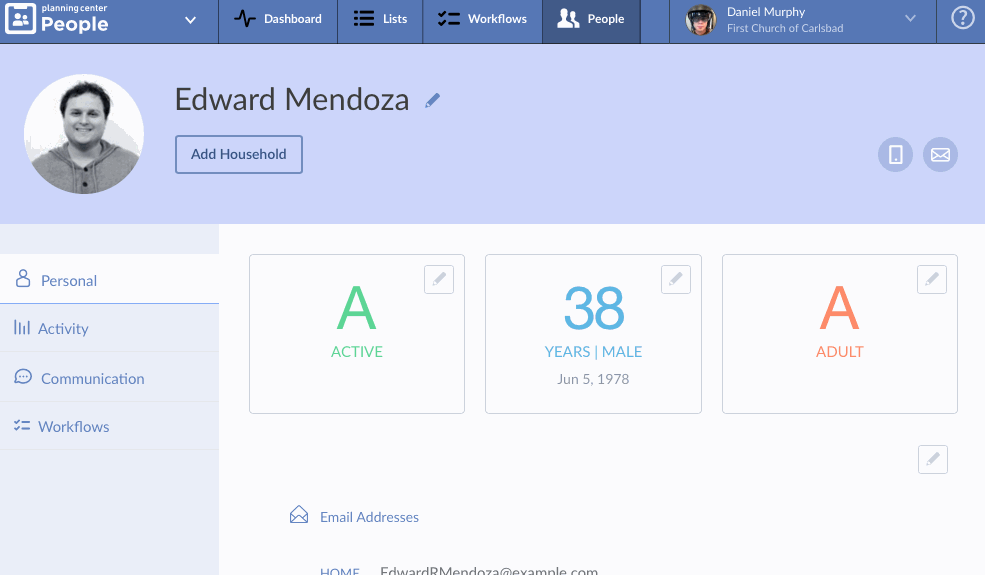Open the Lists tab
985x575 pixels.
380,19
